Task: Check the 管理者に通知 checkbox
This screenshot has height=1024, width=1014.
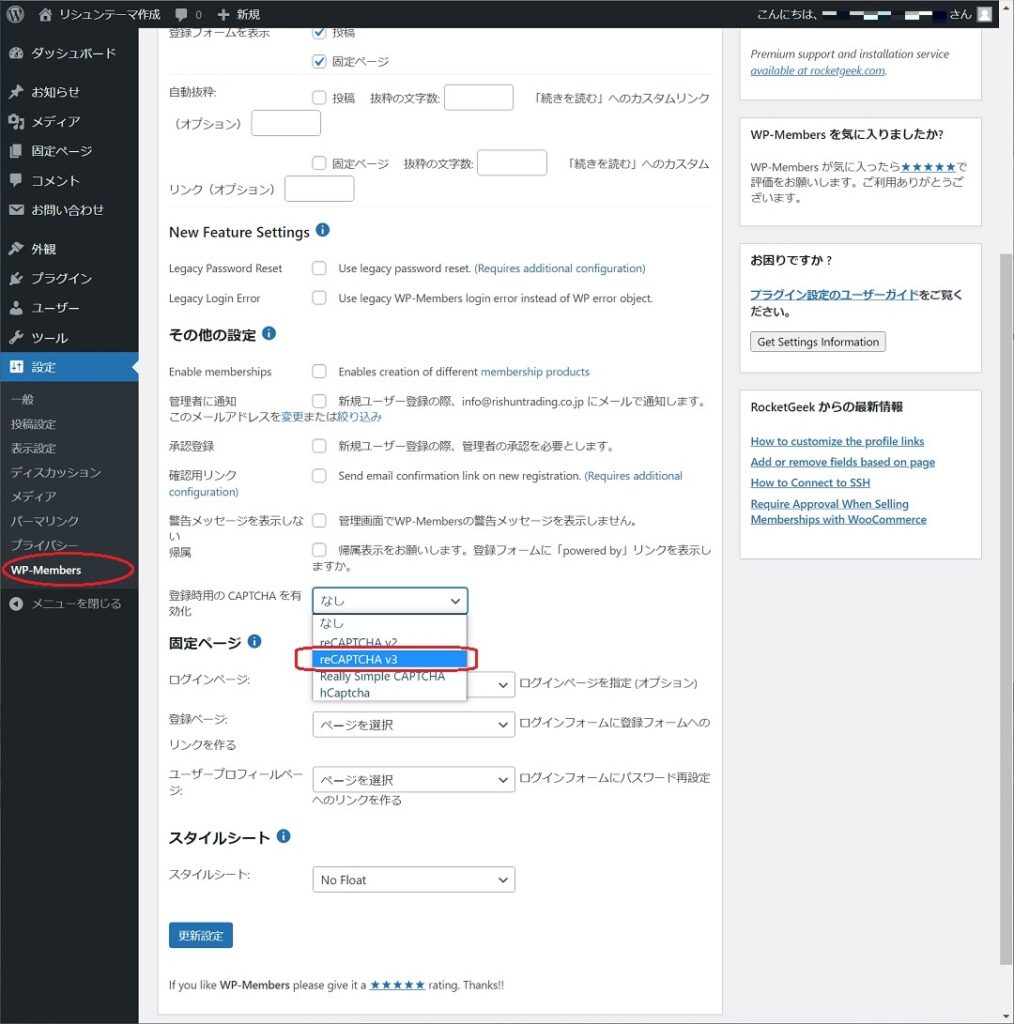Action: [x=319, y=400]
